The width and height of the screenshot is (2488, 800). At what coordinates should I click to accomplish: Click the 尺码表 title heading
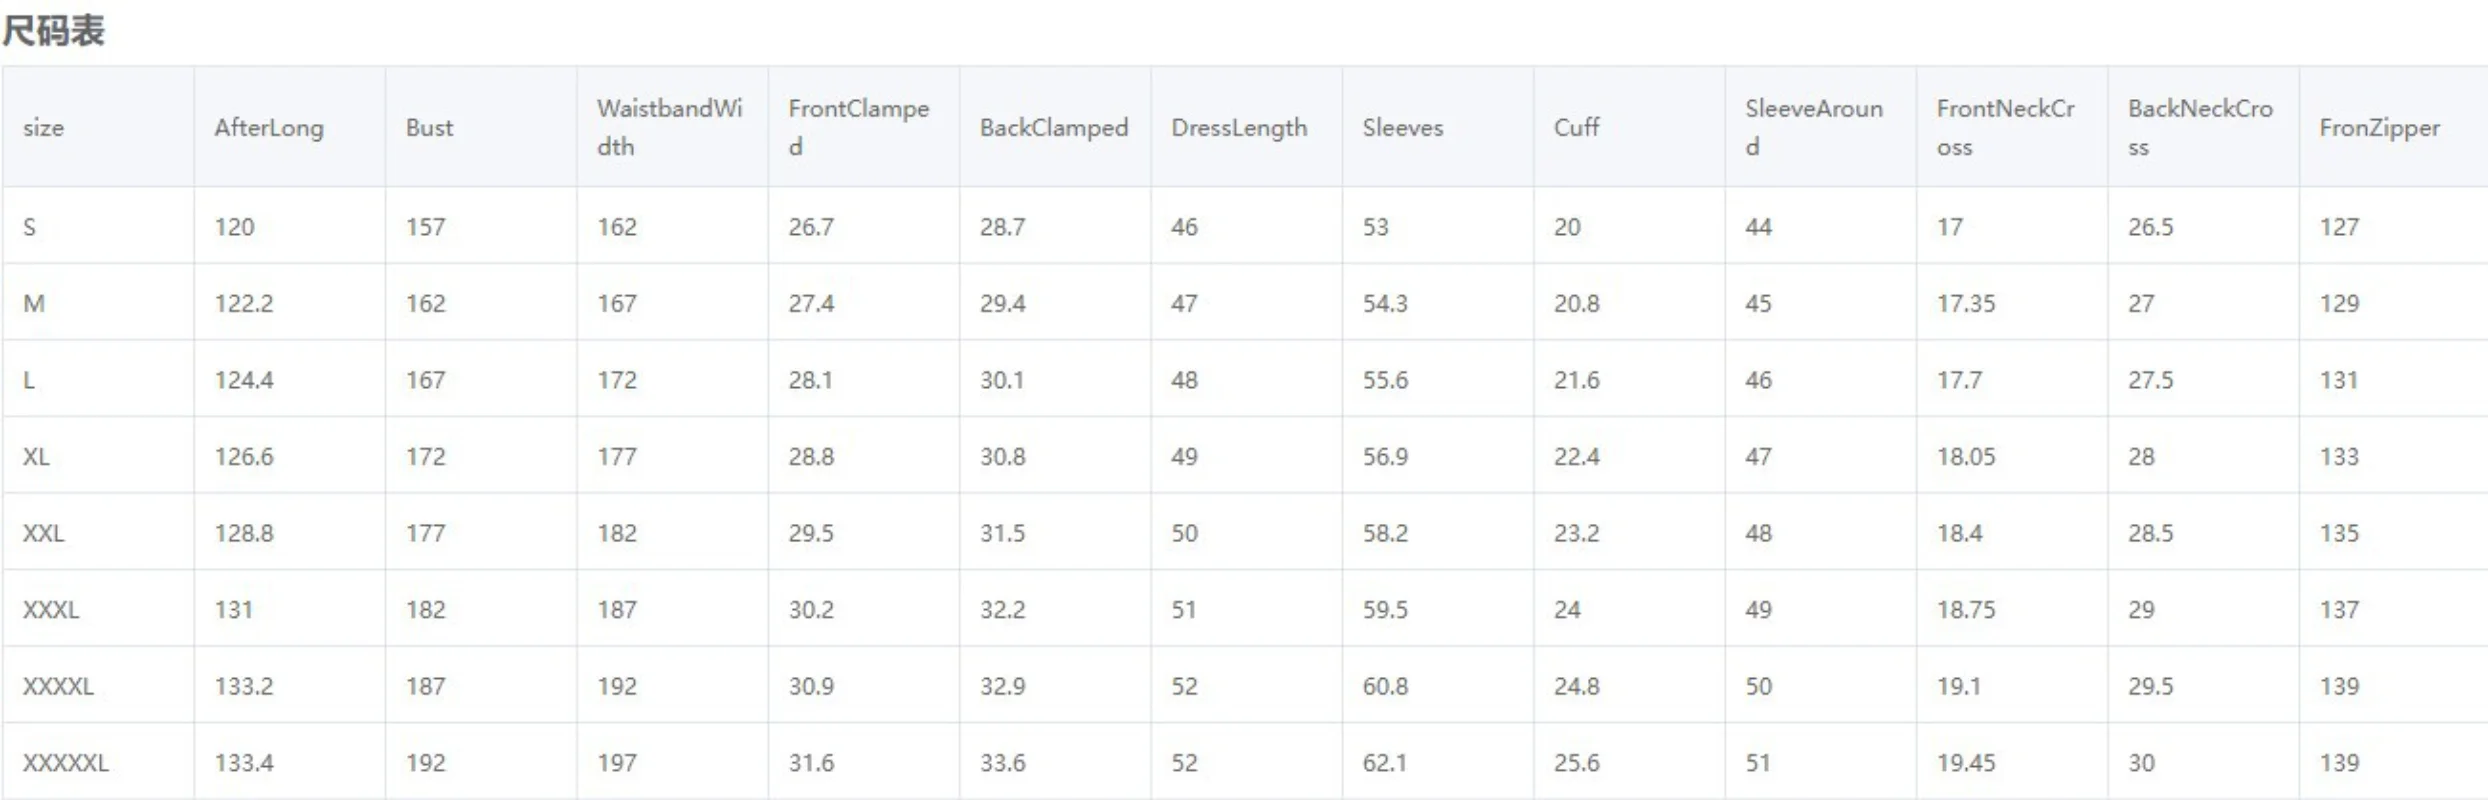(53, 30)
